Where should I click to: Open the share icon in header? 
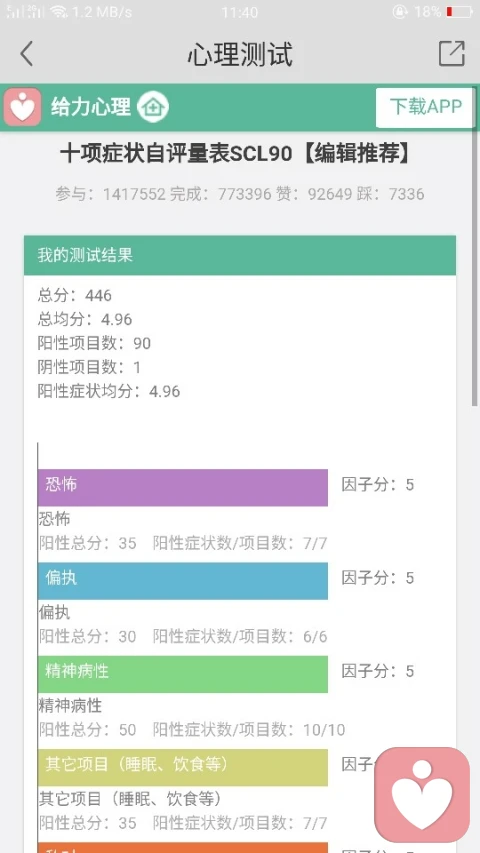[452, 53]
